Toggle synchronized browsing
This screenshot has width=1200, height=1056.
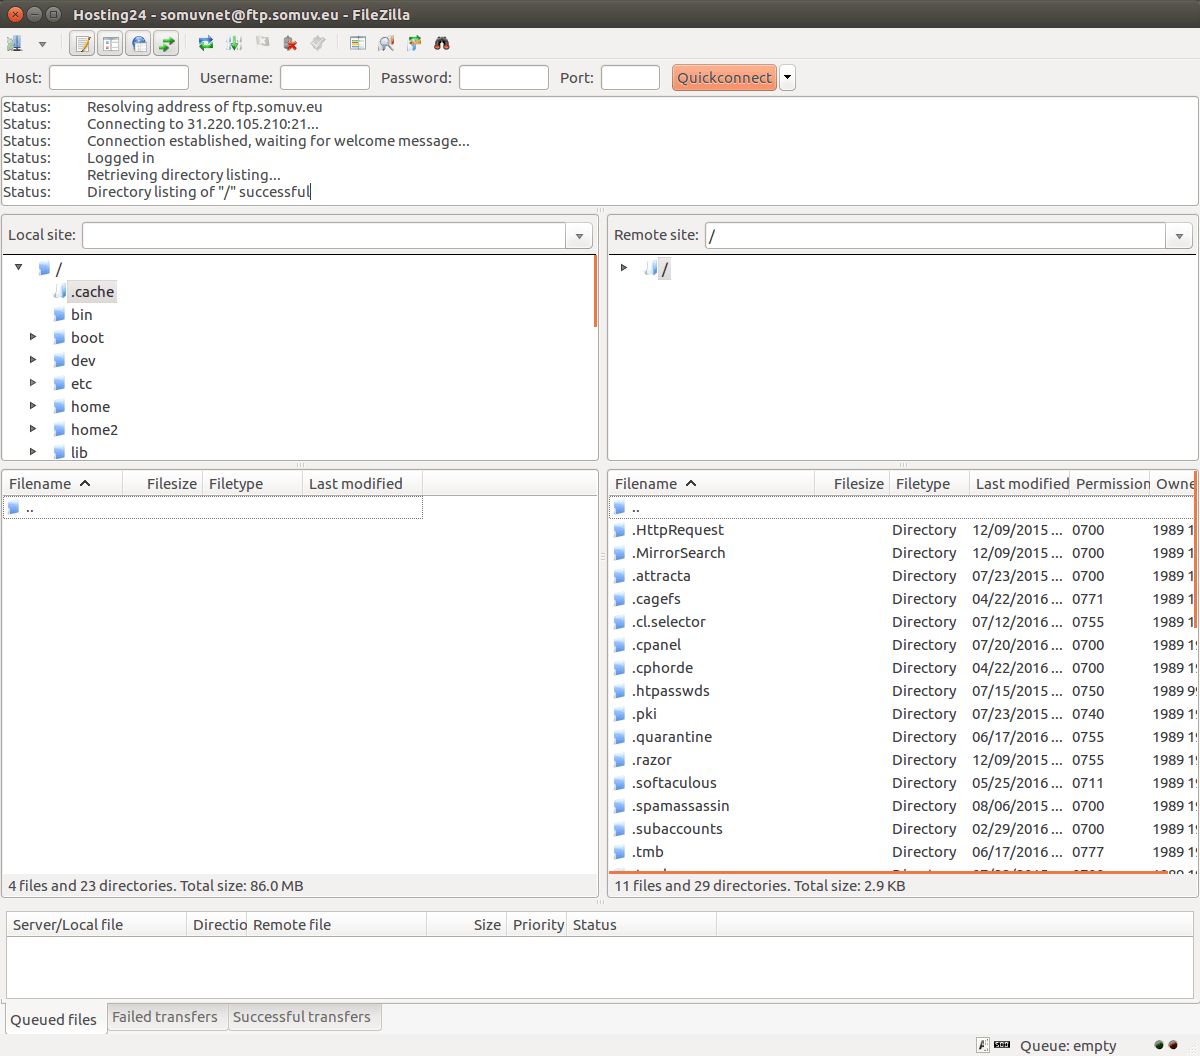tap(414, 43)
